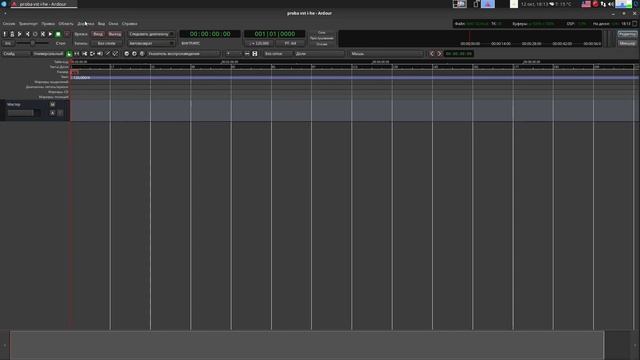Click the time signature 4/4 button
The height and width of the screenshot is (360, 640).
pyautogui.click(x=291, y=43)
